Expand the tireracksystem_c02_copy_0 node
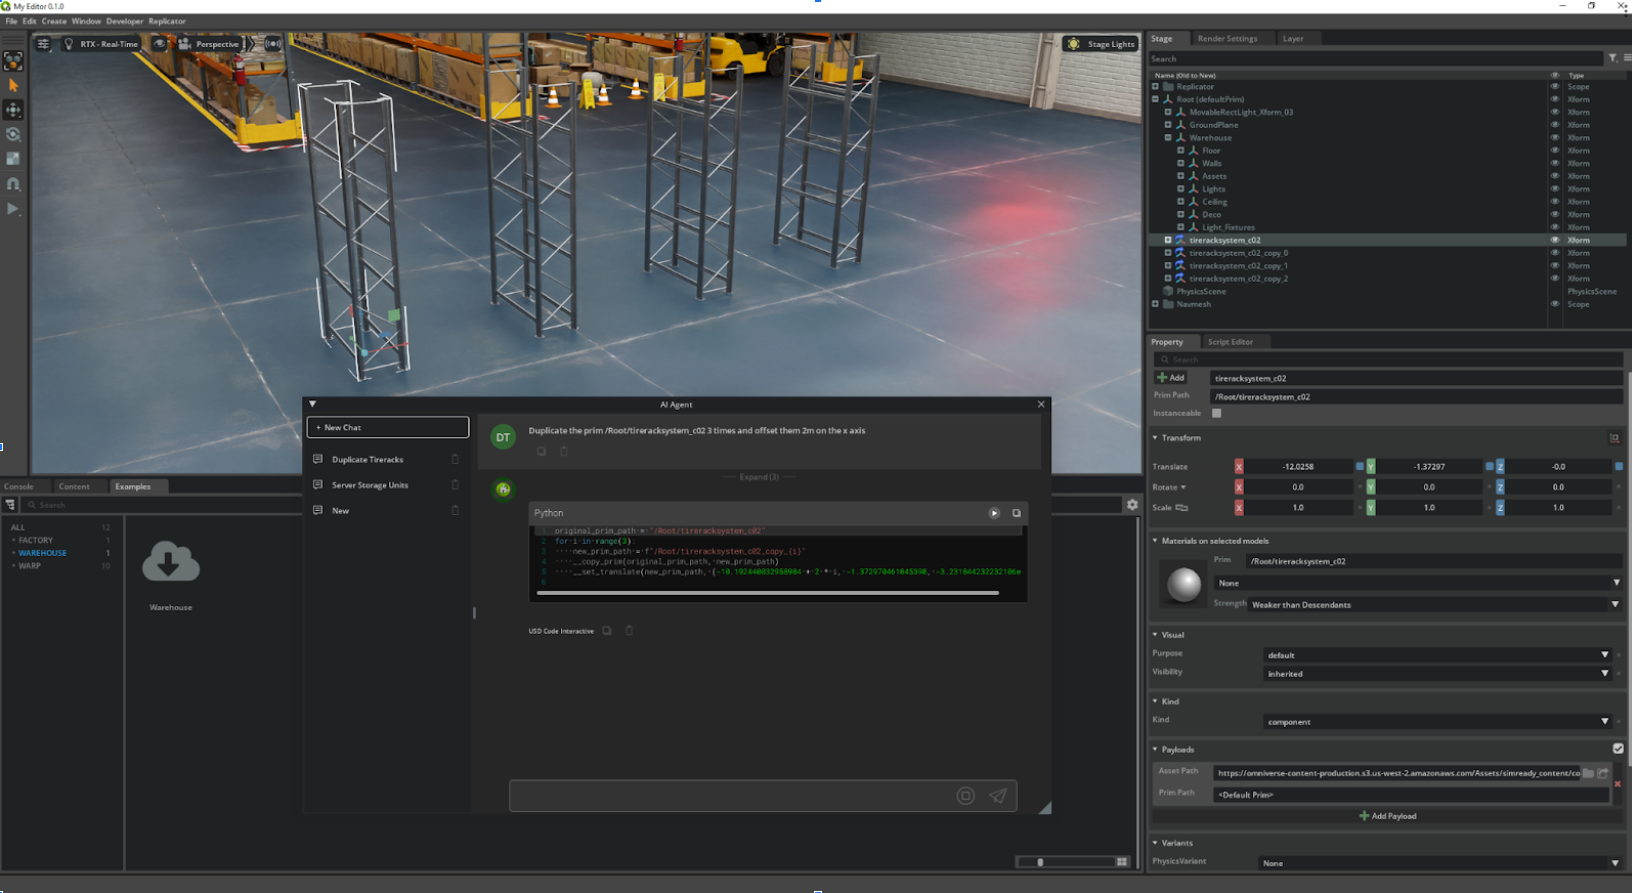The image size is (1632, 893). click(x=1168, y=253)
